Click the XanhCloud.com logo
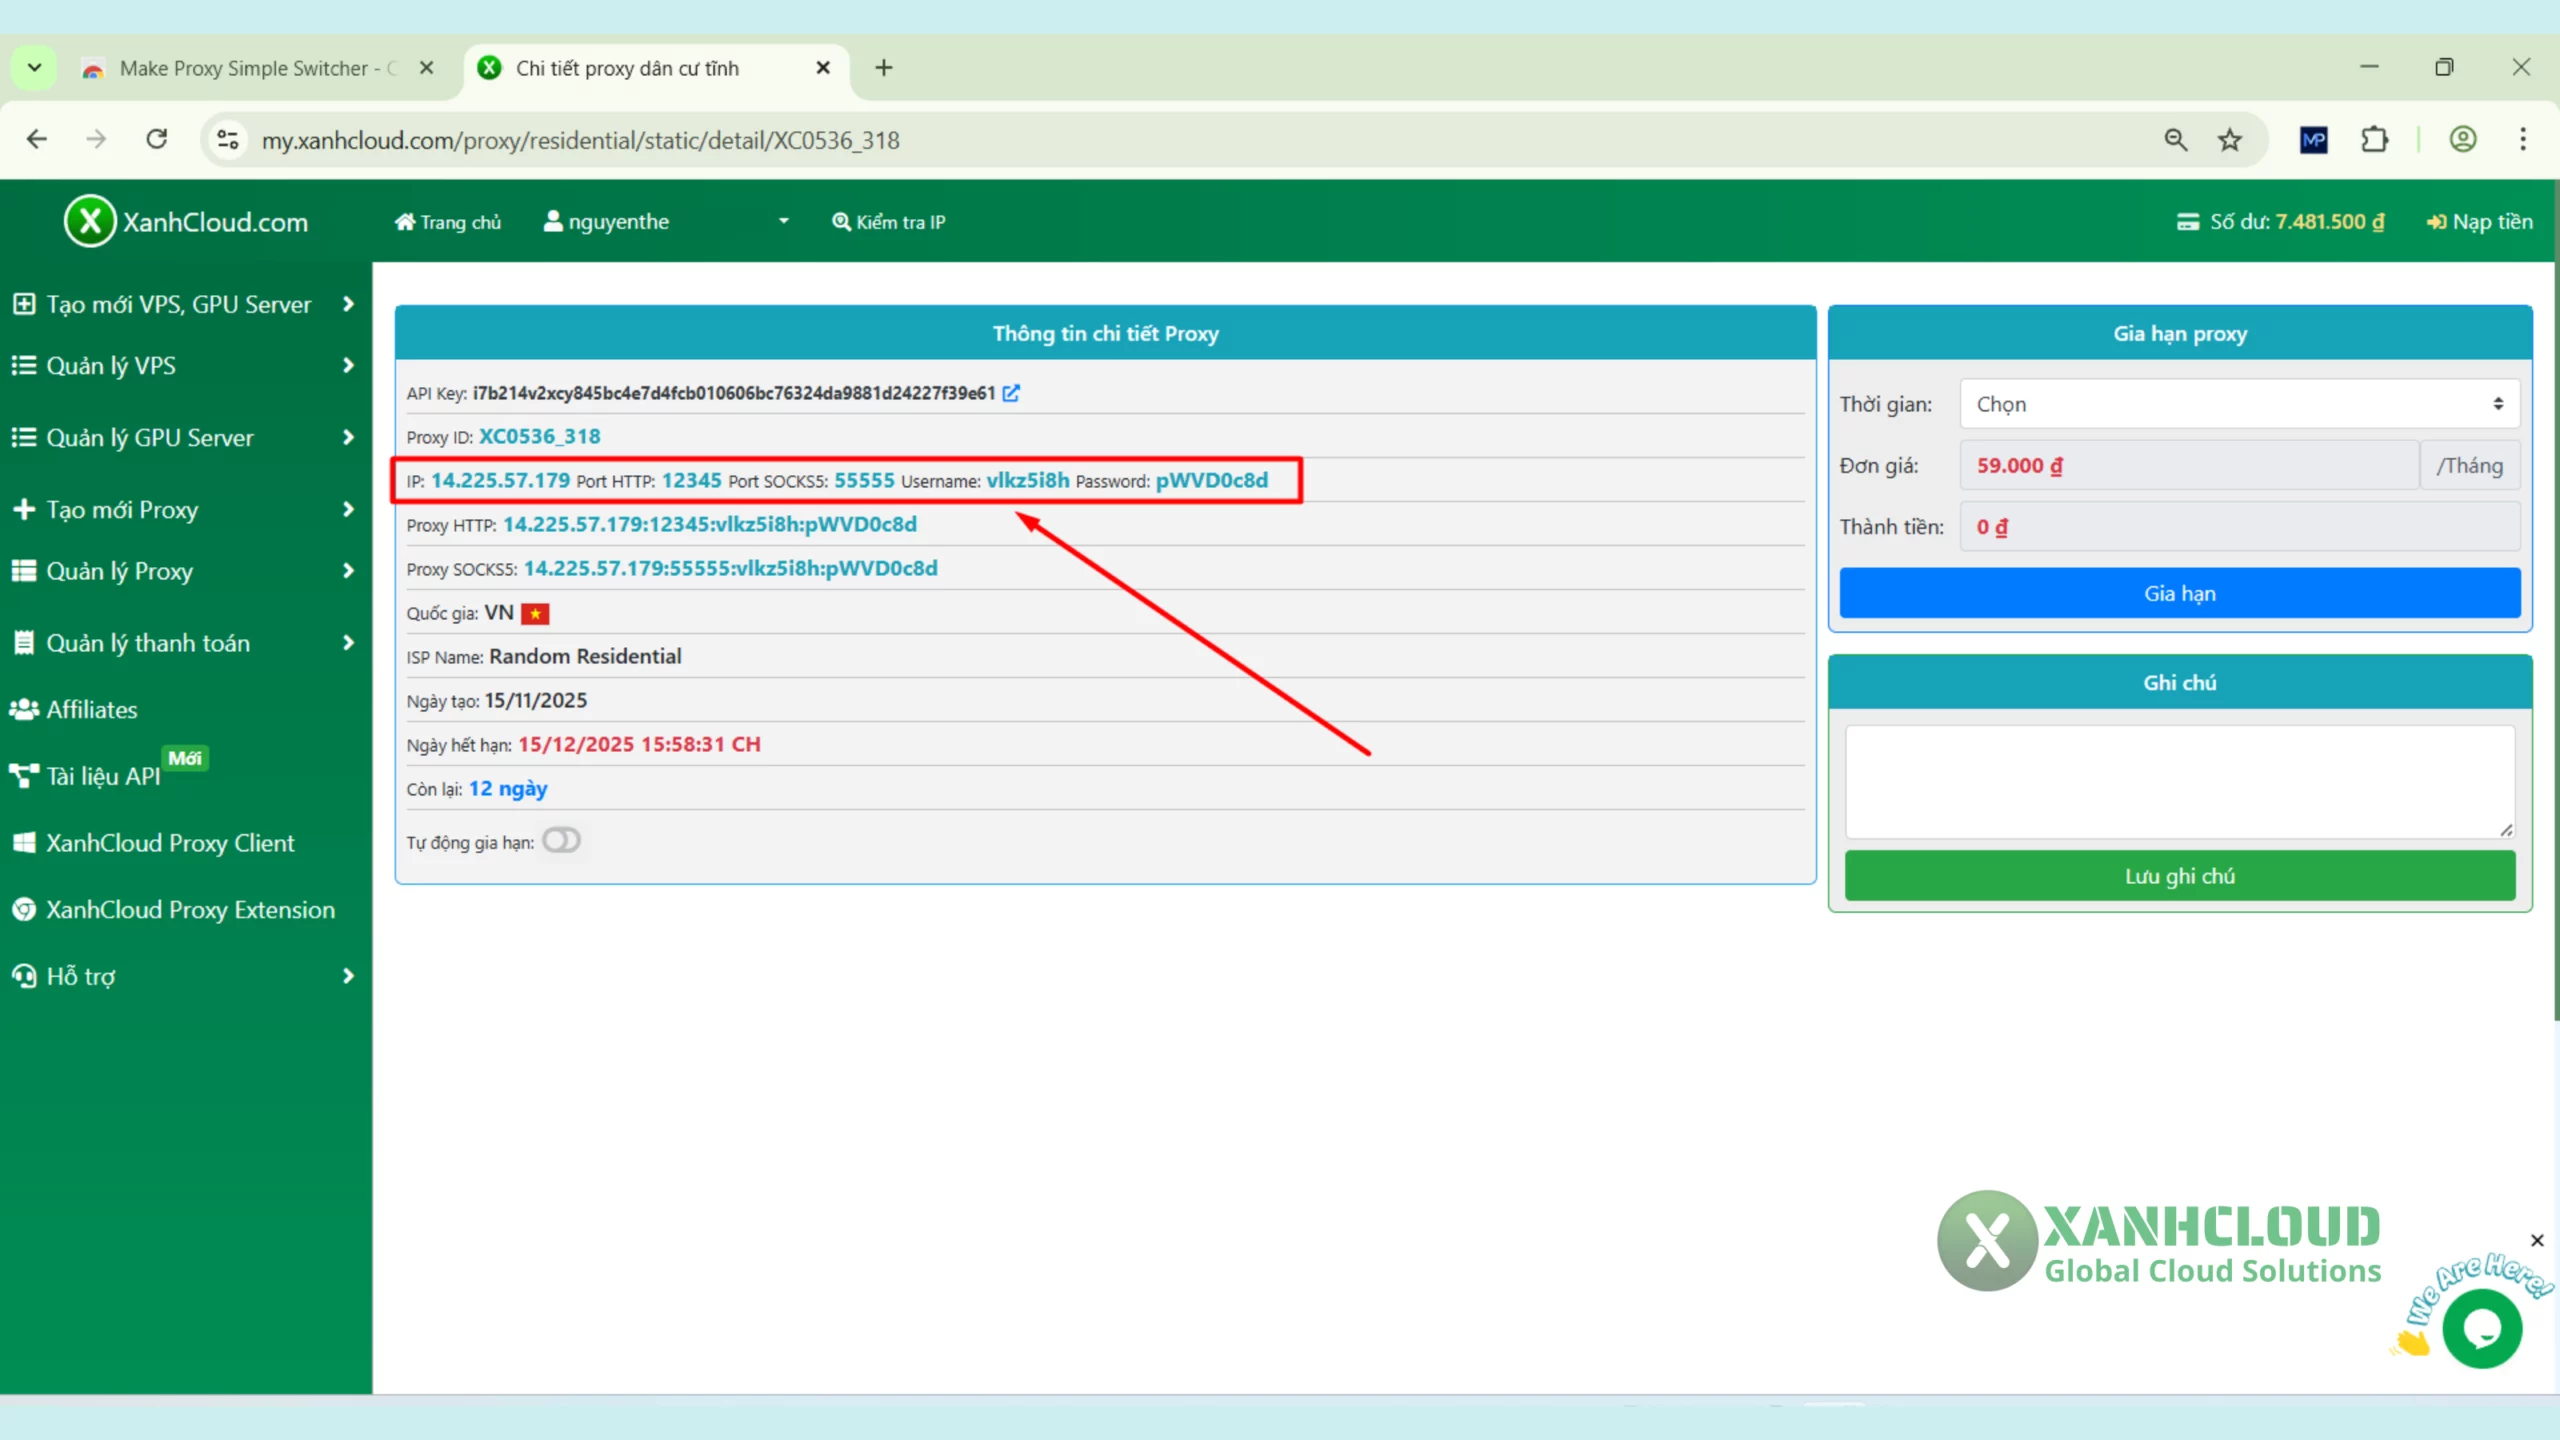Viewport: 2560px width, 1440px height. [187, 221]
